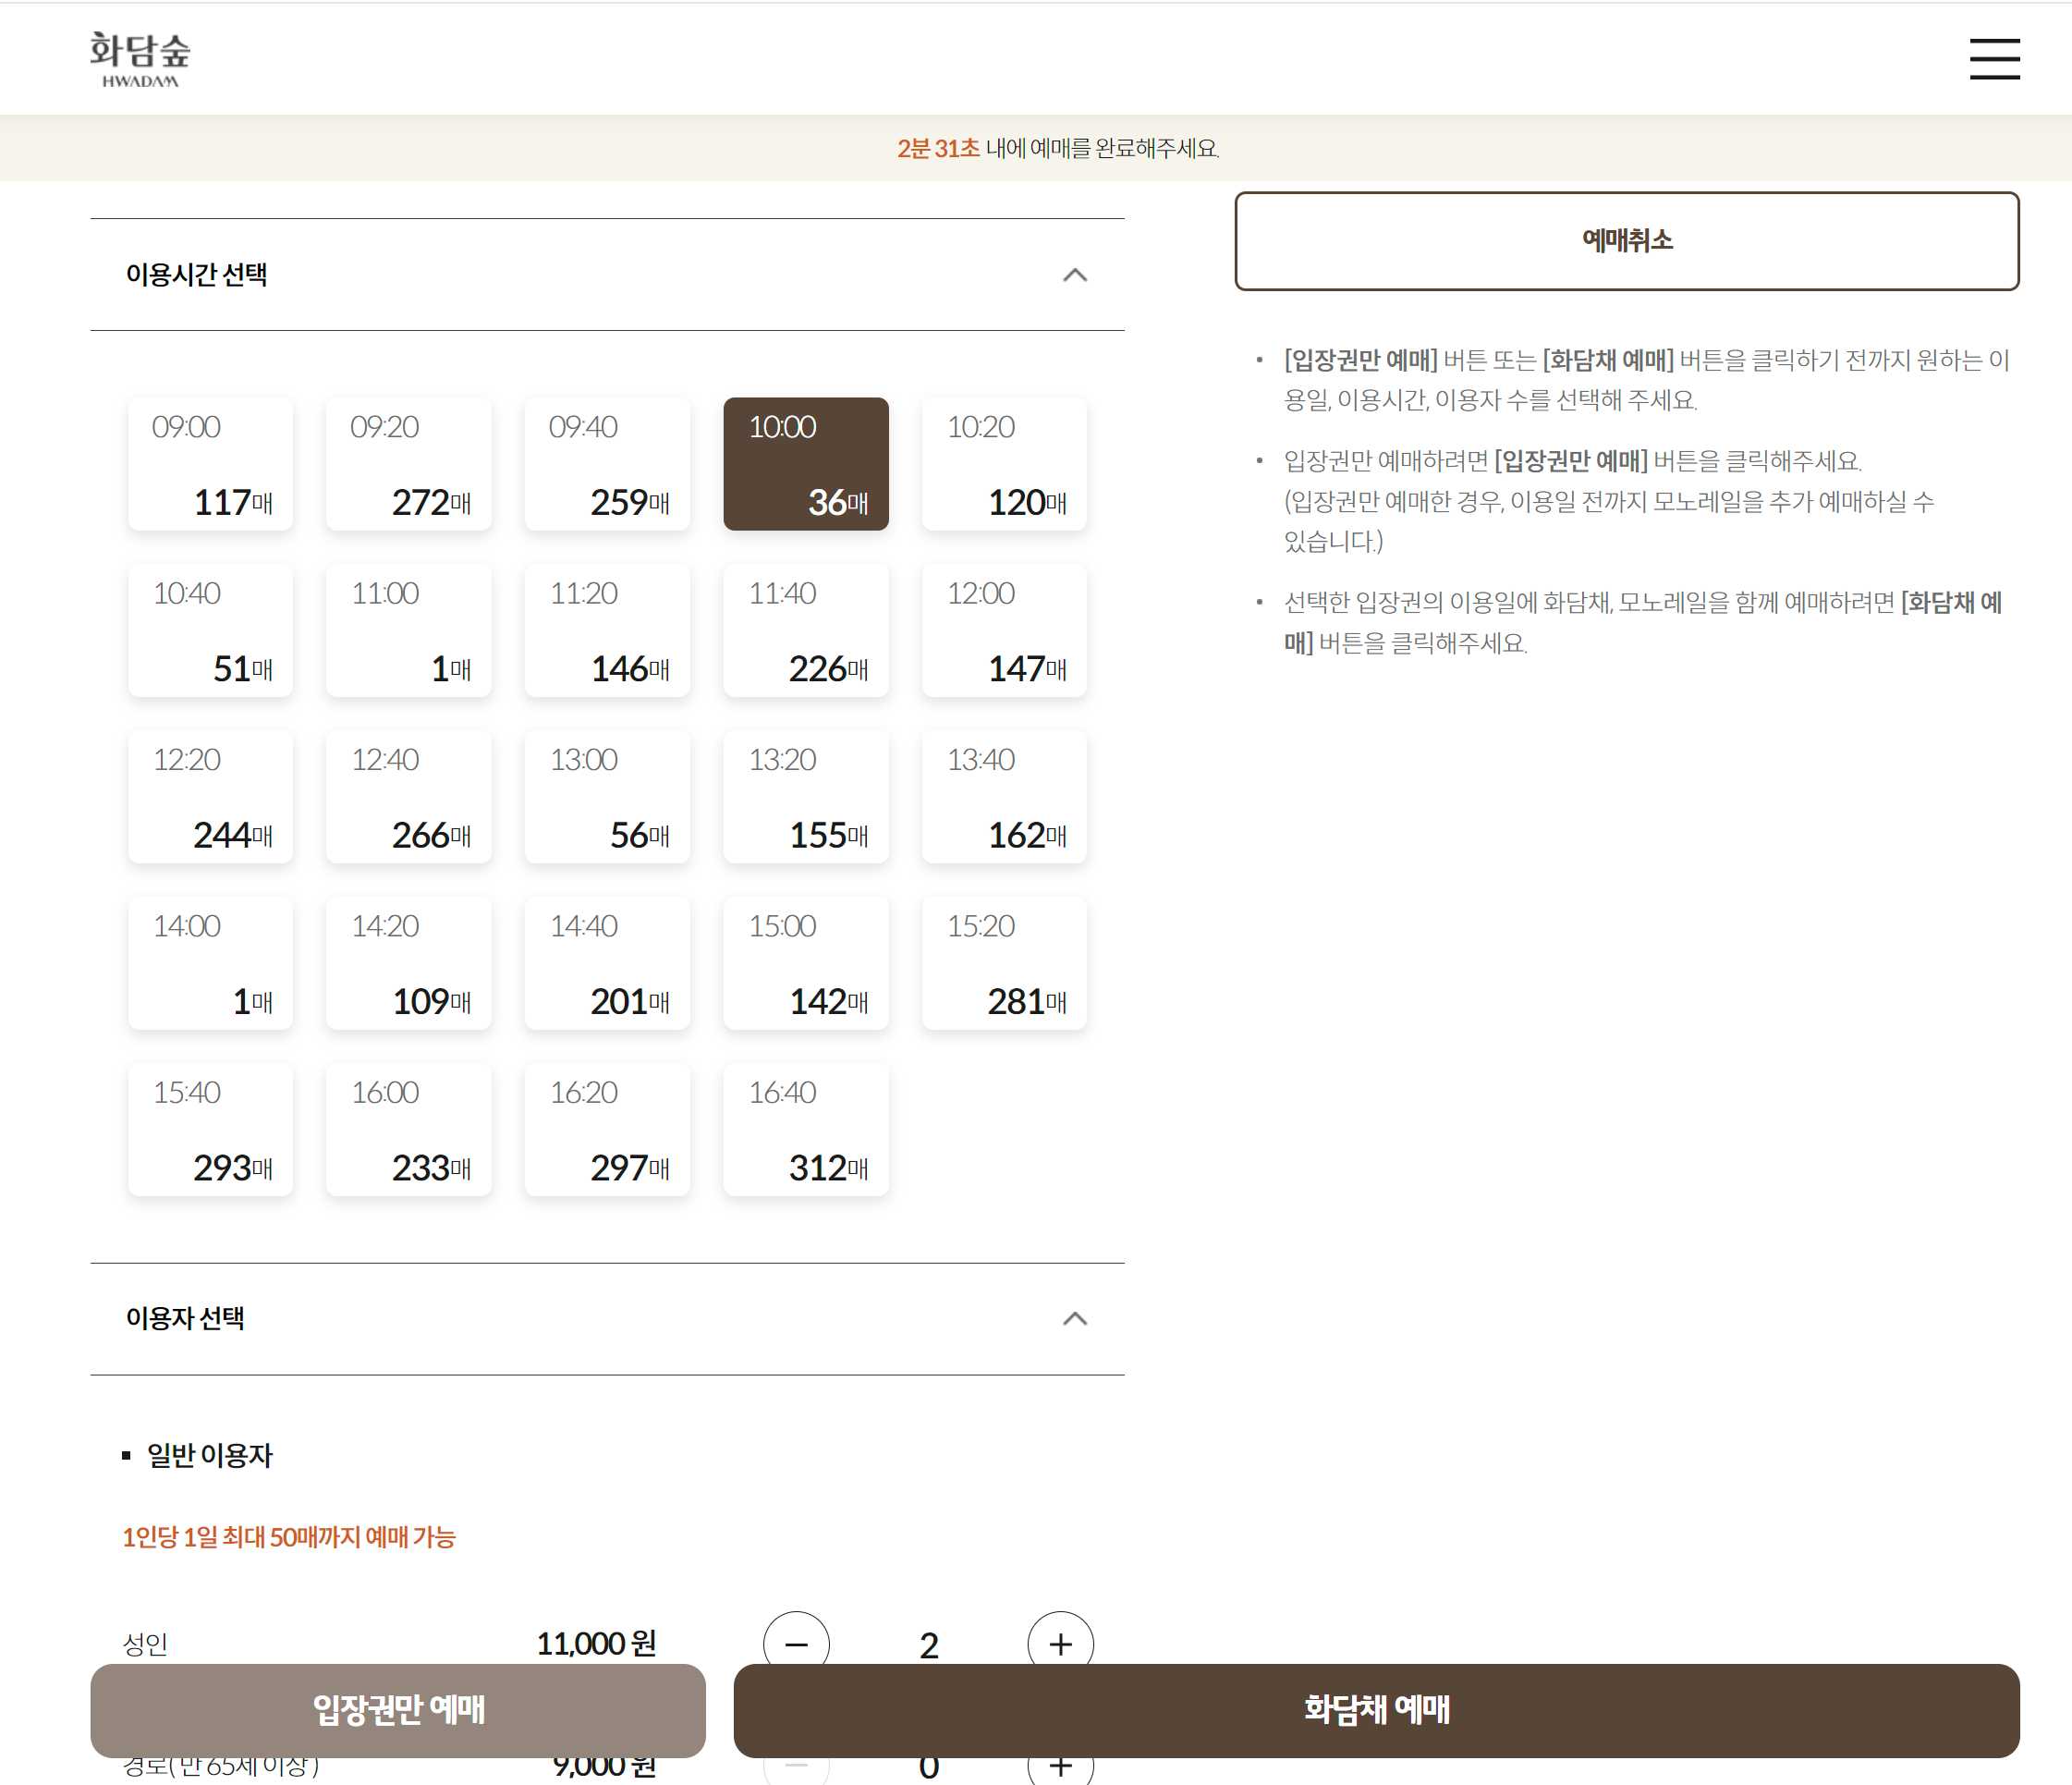Click the 화담채 예매 button

click(x=1376, y=1709)
